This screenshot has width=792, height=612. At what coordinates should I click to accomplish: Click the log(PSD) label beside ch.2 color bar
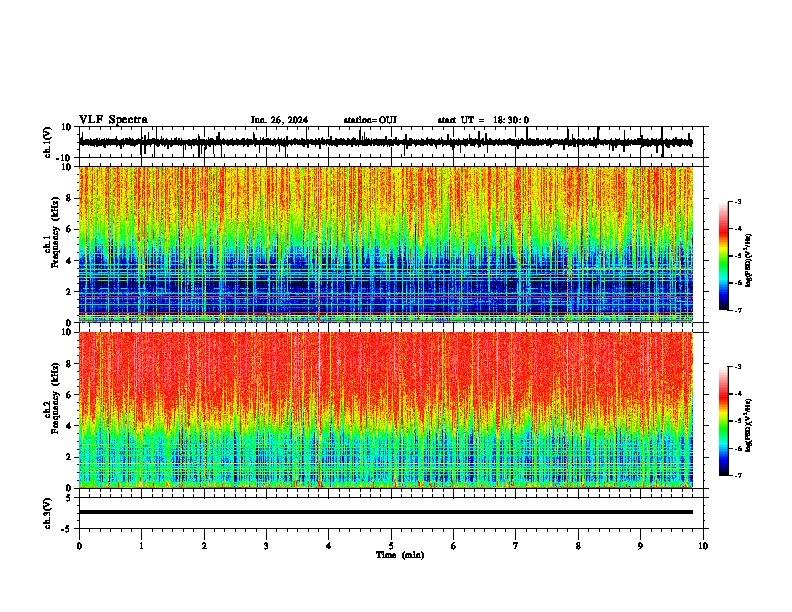point(748,425)
